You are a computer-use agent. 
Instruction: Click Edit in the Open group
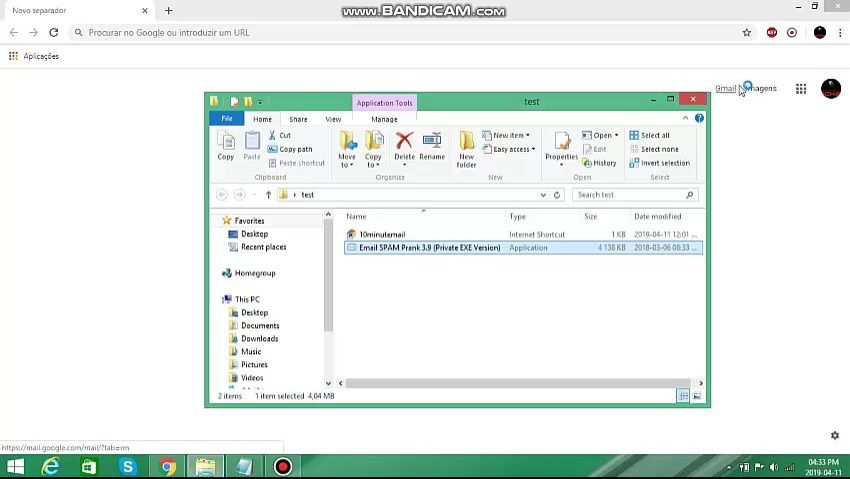595,149
